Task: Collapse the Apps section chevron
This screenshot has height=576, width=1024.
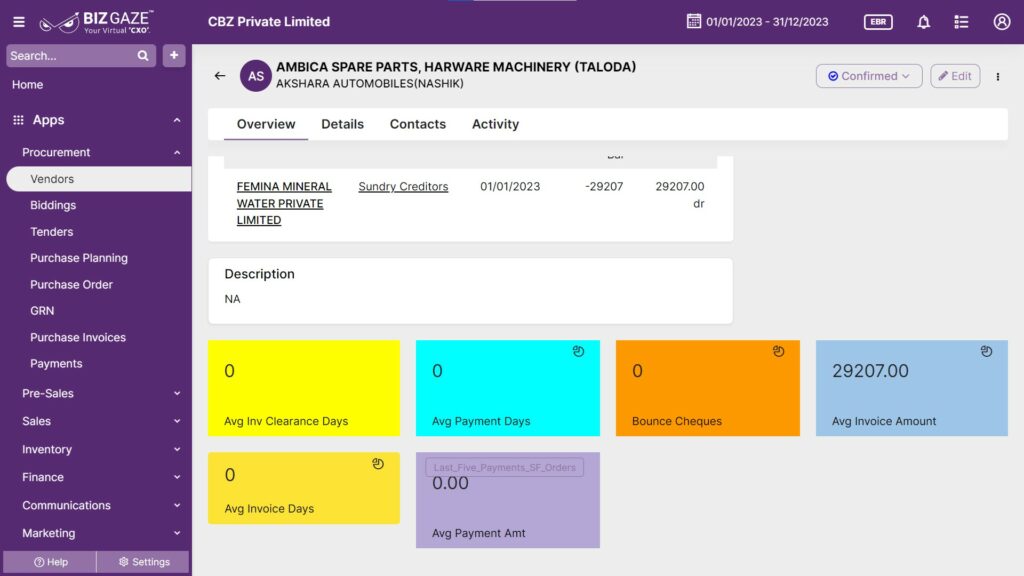Action: coord(177,120)
